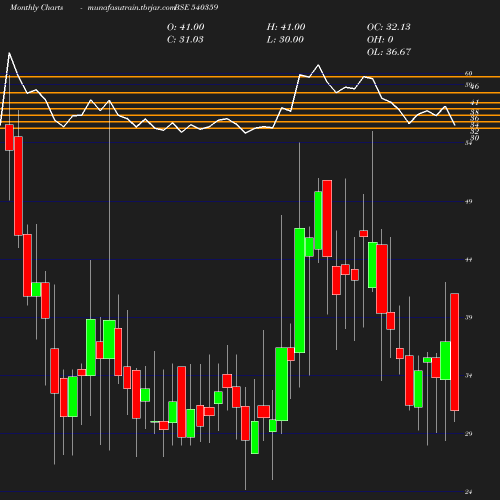The image size is (500, 500).
Task: Click the 24 price axis label
Action: click(x=469, y=492)
